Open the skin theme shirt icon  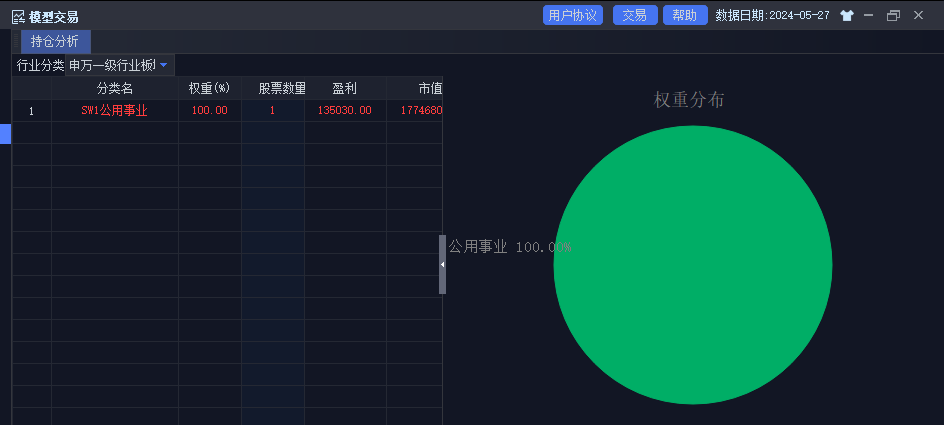(x=847, y=16)
